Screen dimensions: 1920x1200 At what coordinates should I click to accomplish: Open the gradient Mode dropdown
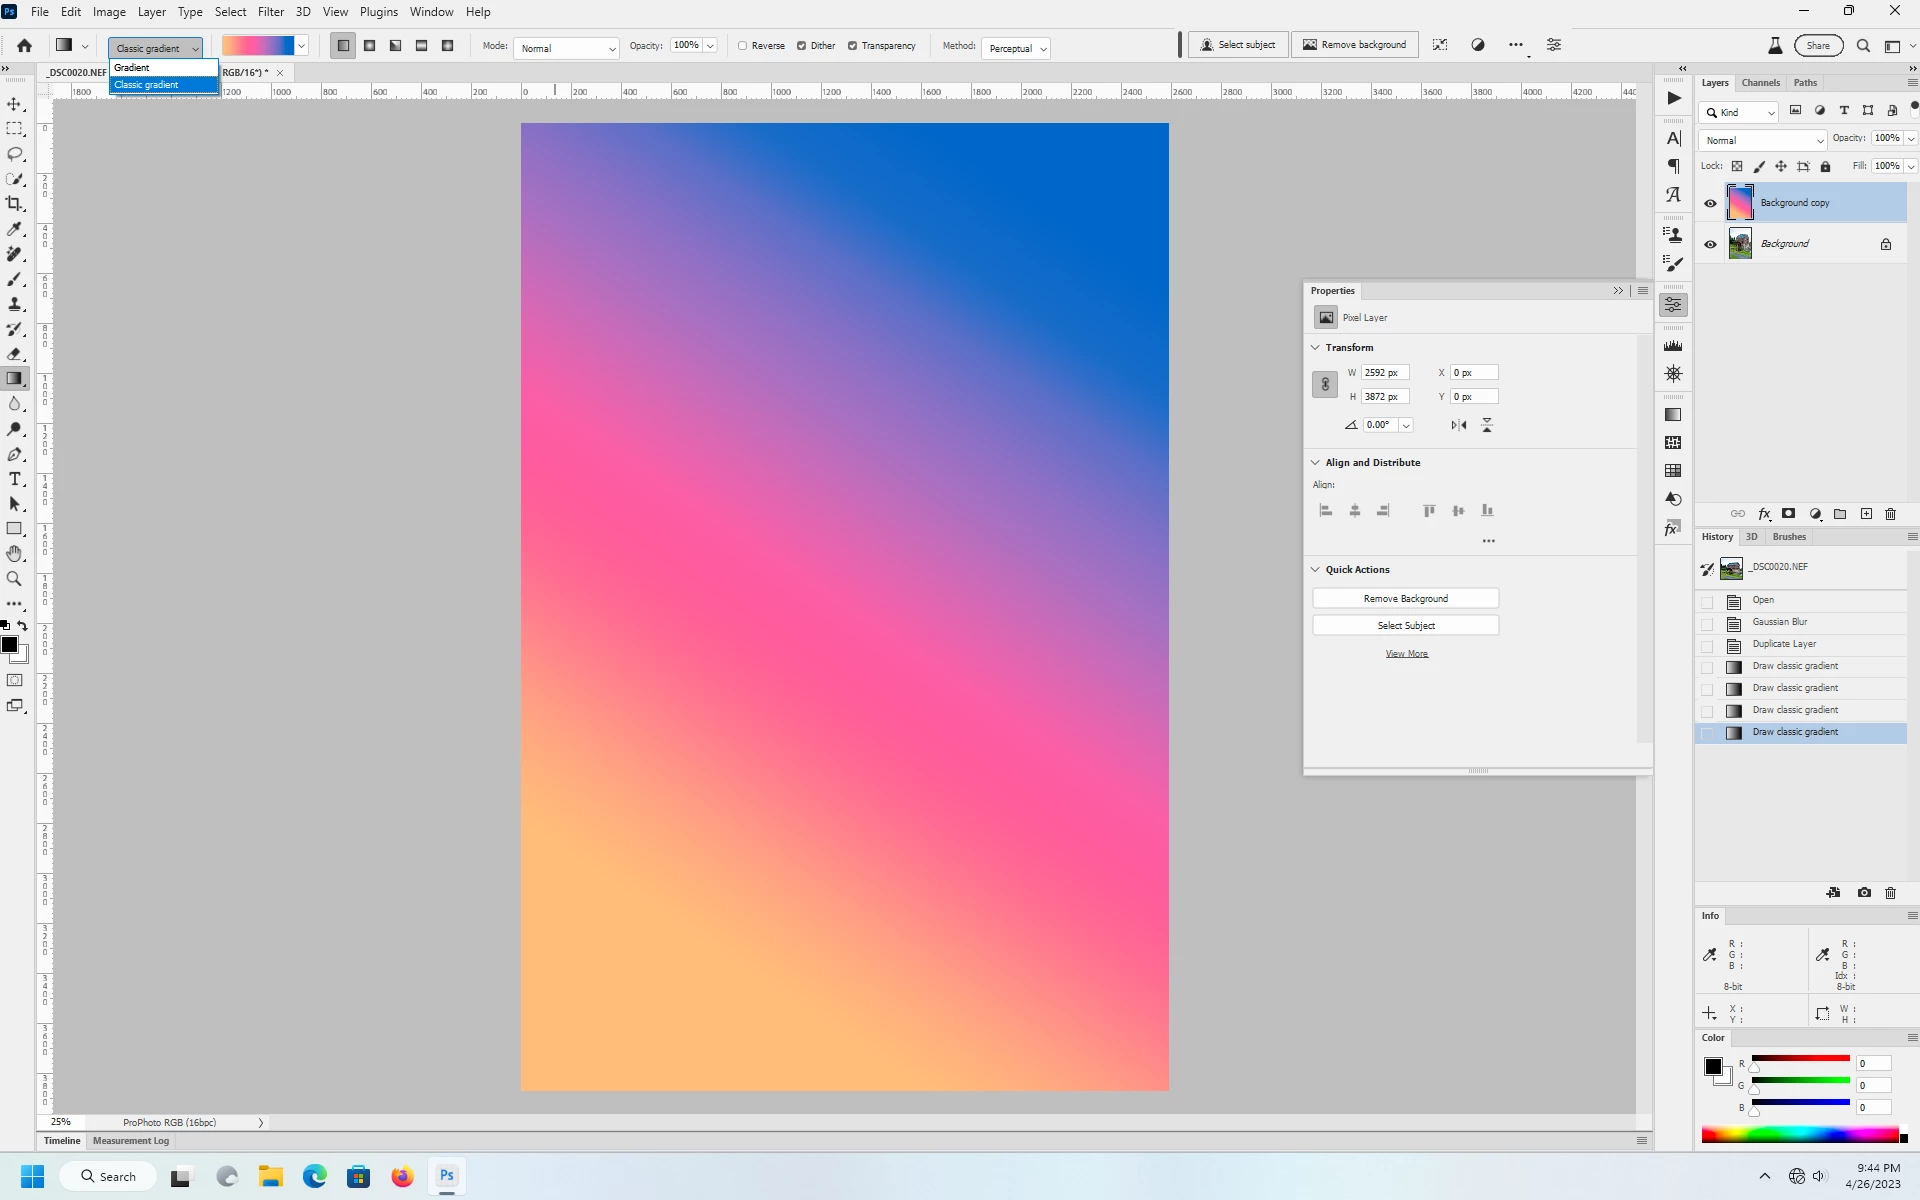[x=566, y=48]
